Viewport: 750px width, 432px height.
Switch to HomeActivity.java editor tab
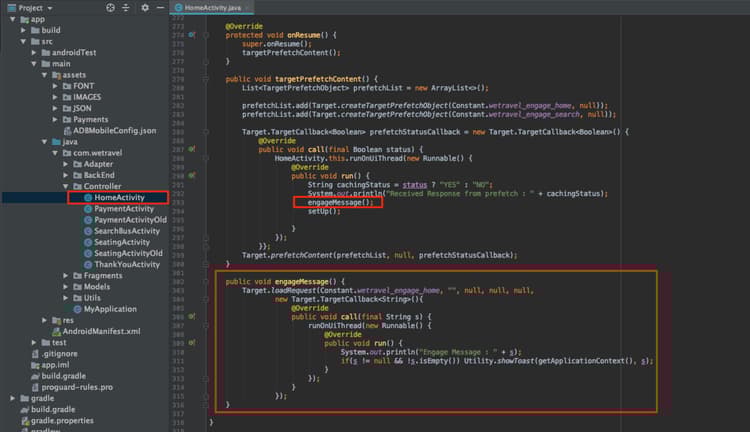212,8
